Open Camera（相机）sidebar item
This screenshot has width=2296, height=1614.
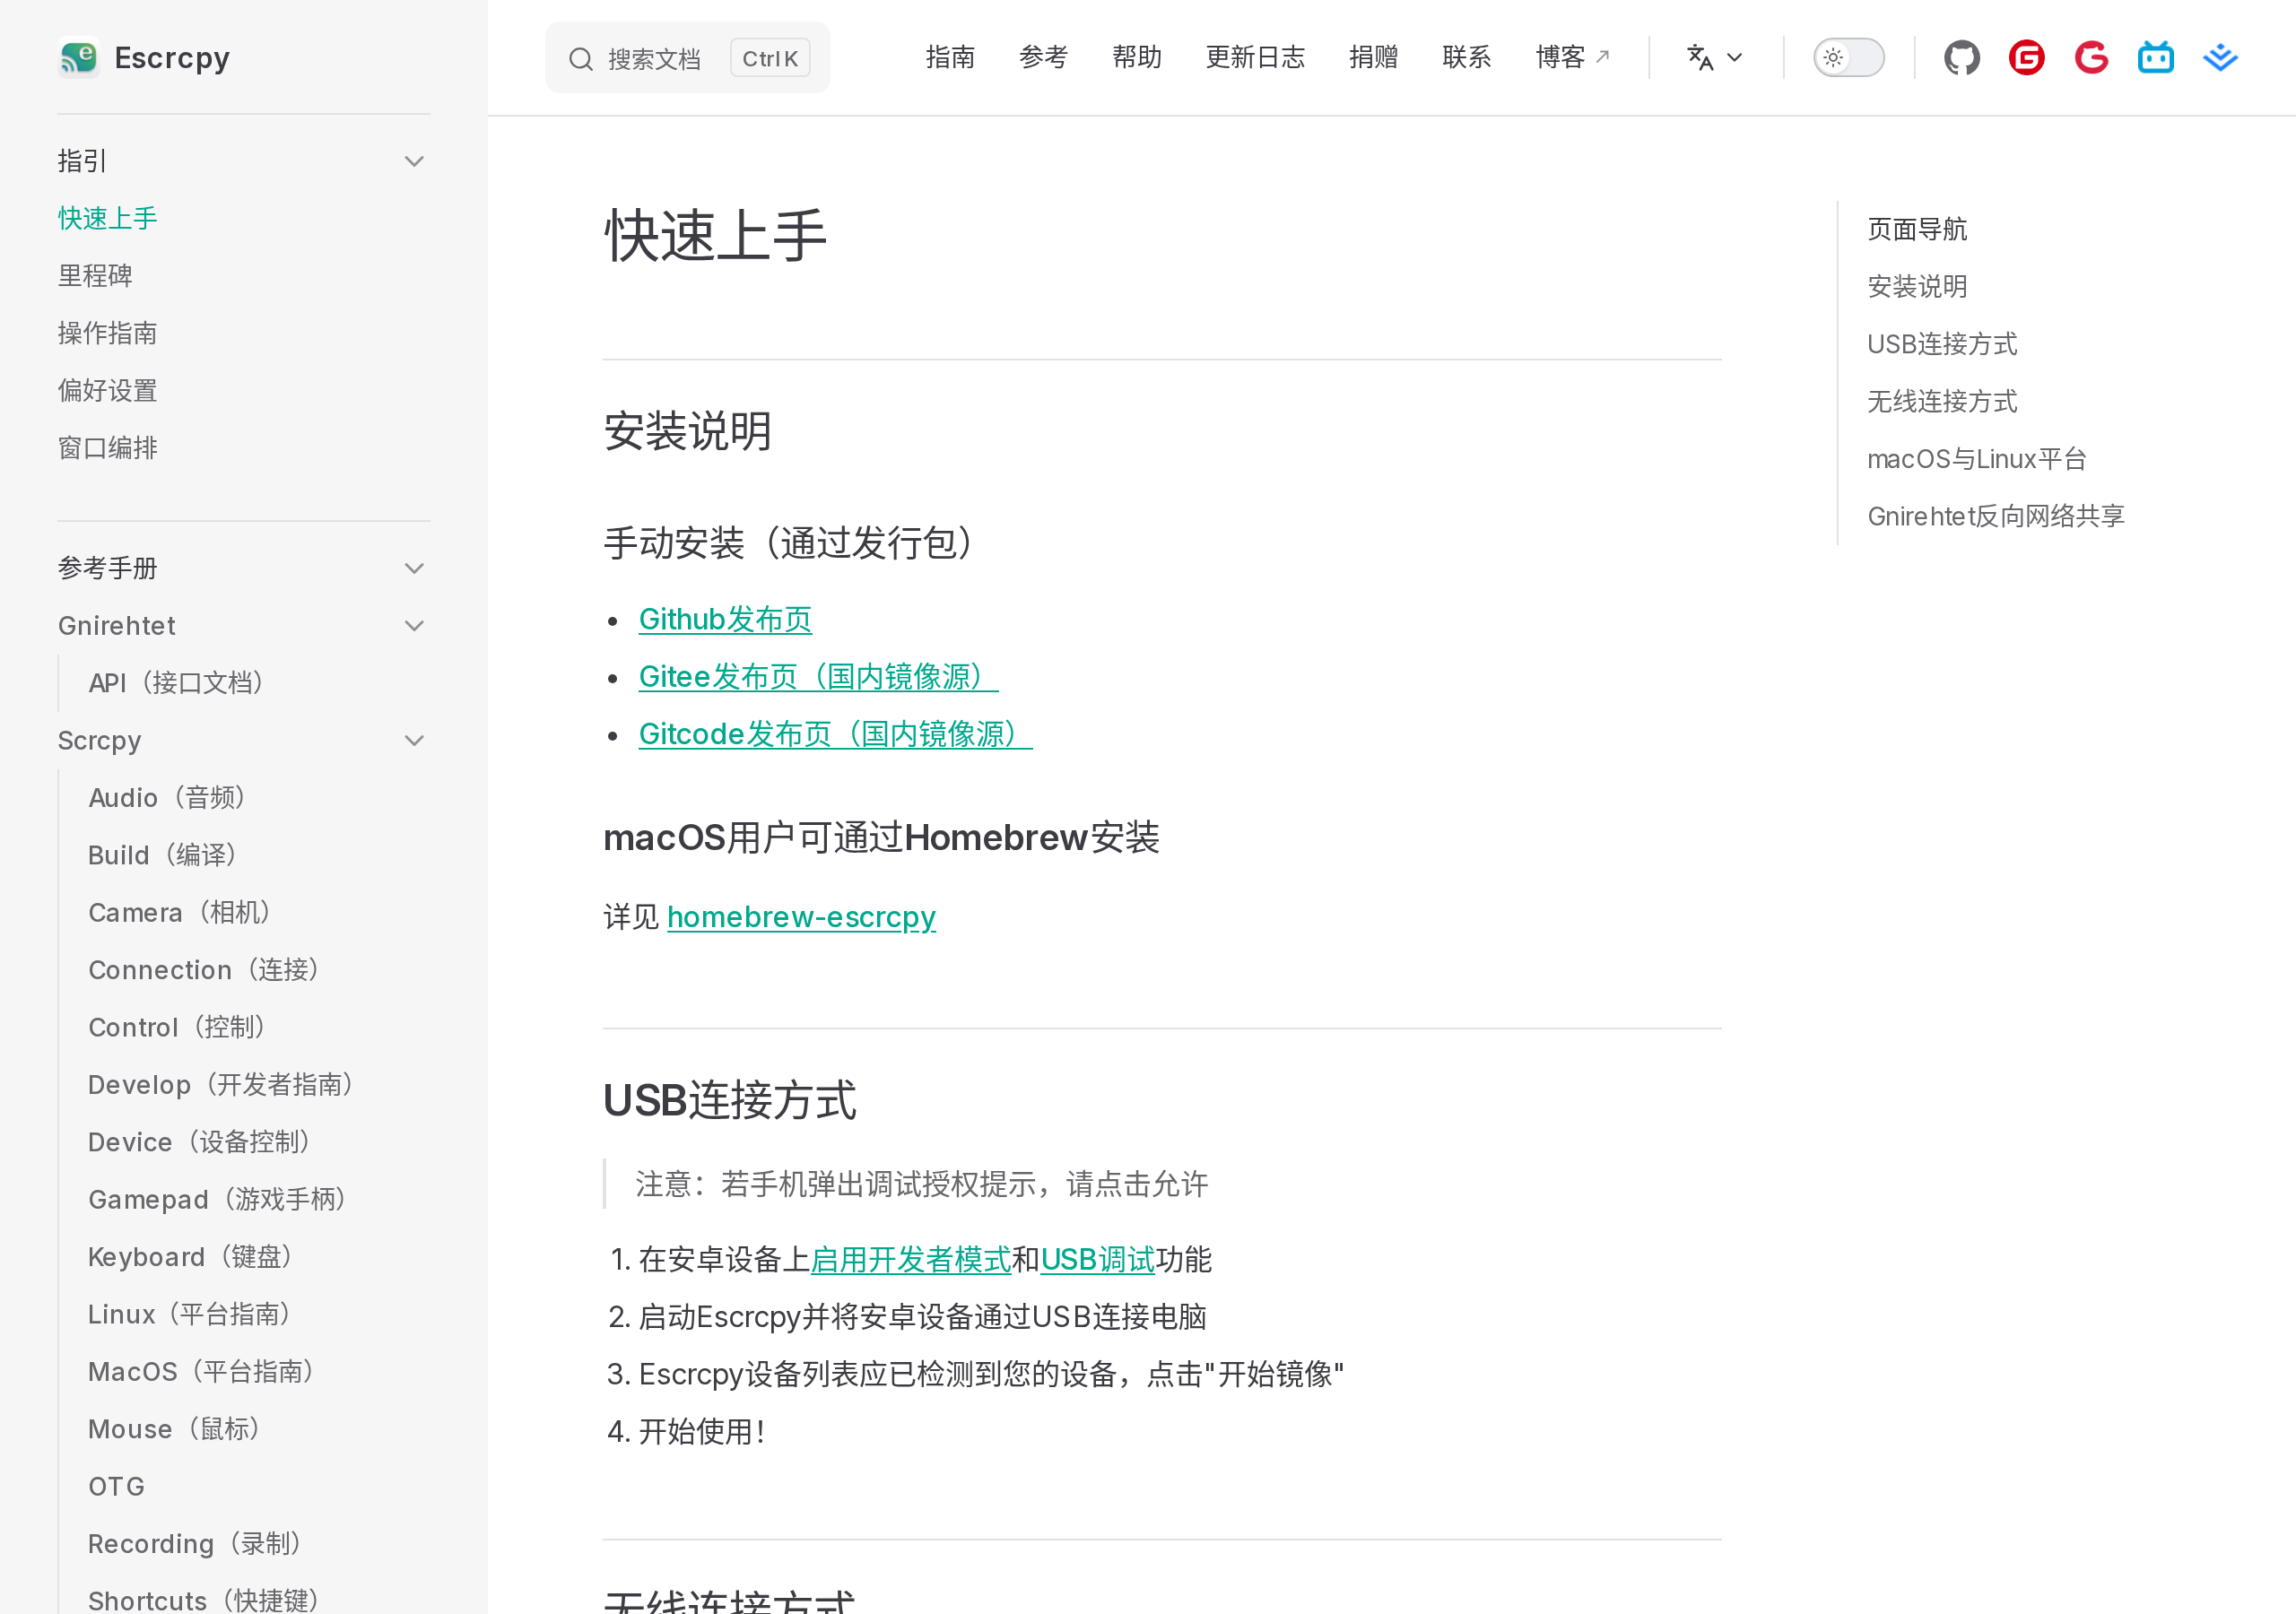tap(180, 913)
